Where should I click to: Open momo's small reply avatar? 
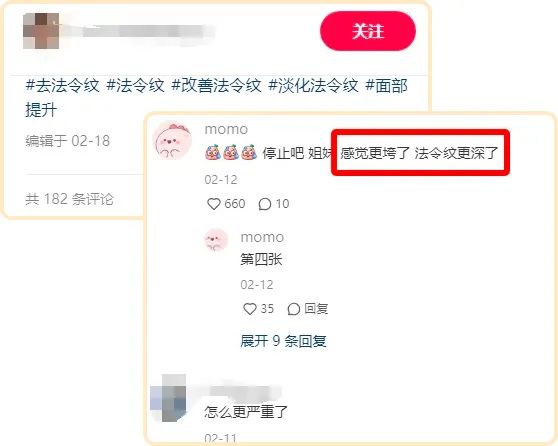point(216,240)
